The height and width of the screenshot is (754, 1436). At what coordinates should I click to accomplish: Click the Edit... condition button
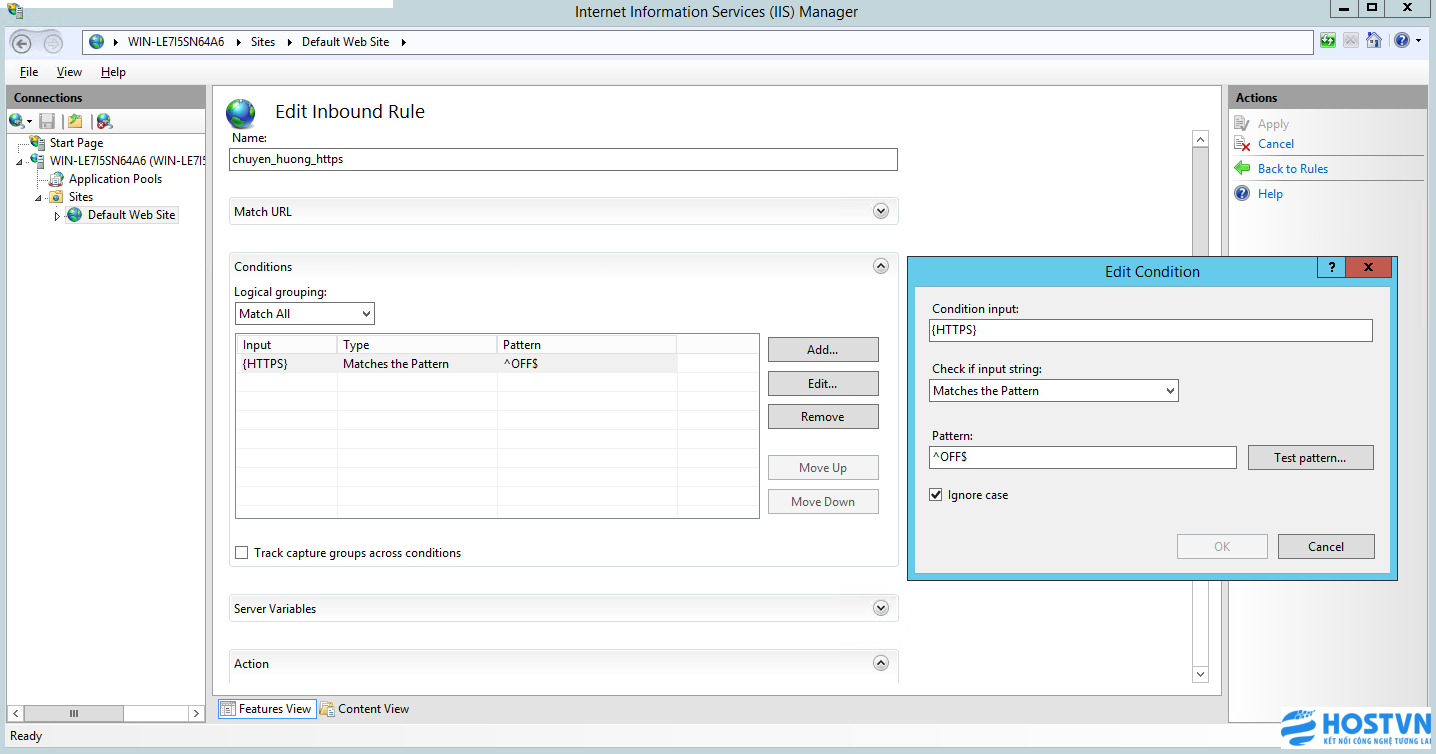[823, 383]
